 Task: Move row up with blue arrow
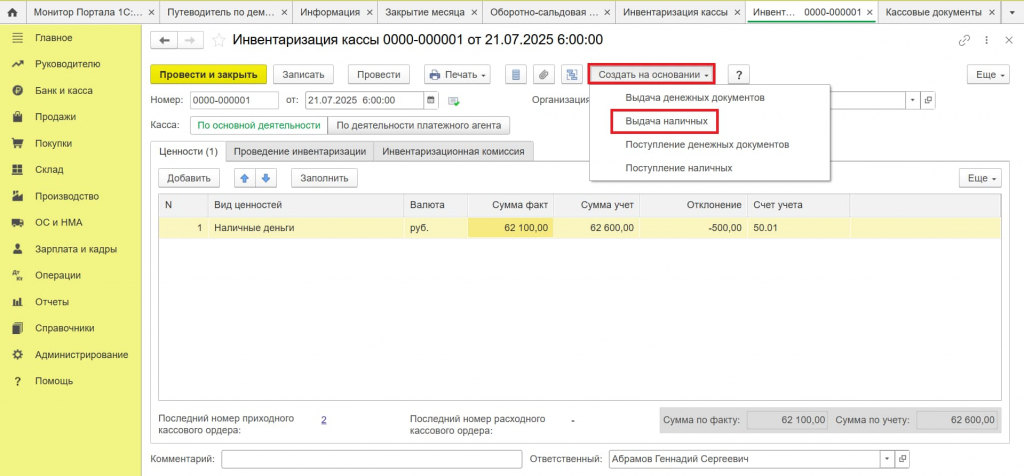point(245,178)
